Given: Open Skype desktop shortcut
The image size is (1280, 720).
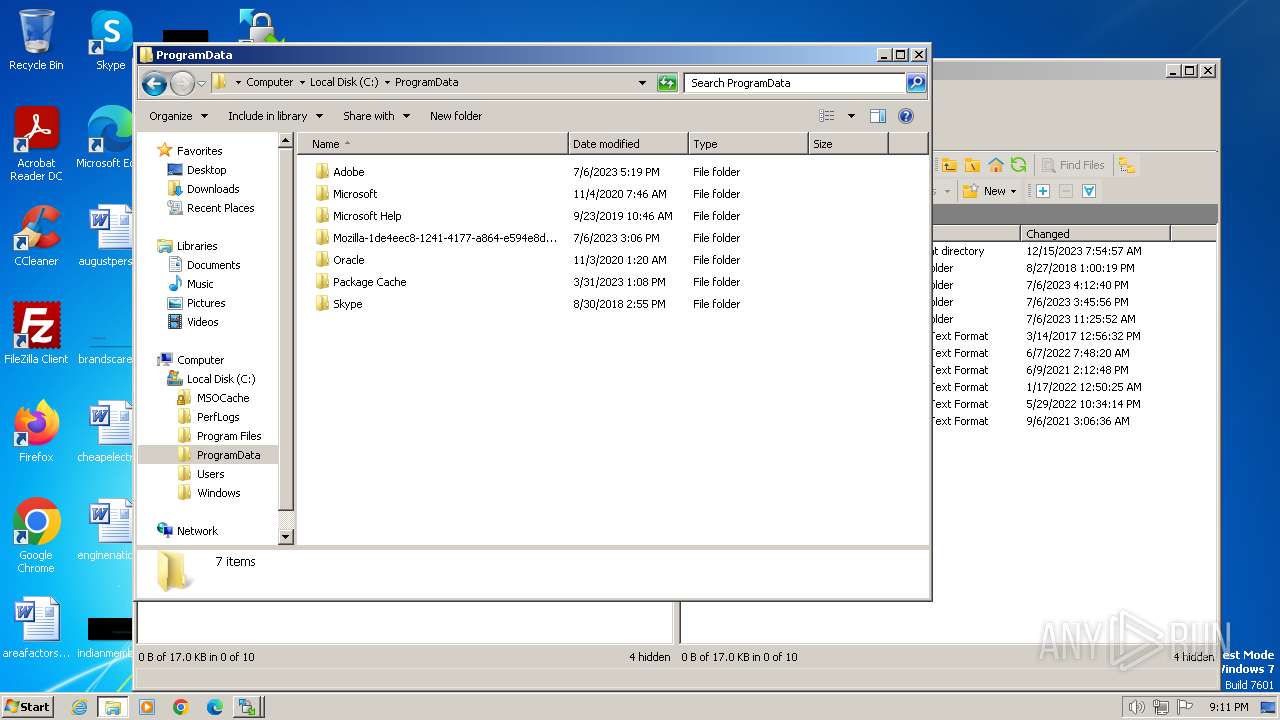Looking at the screenshot, I should click(x=110, y=40).
